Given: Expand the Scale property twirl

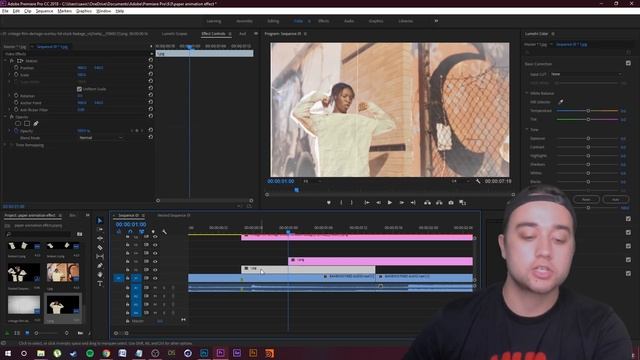Looking at the screenshot, I should pos(10,75).
